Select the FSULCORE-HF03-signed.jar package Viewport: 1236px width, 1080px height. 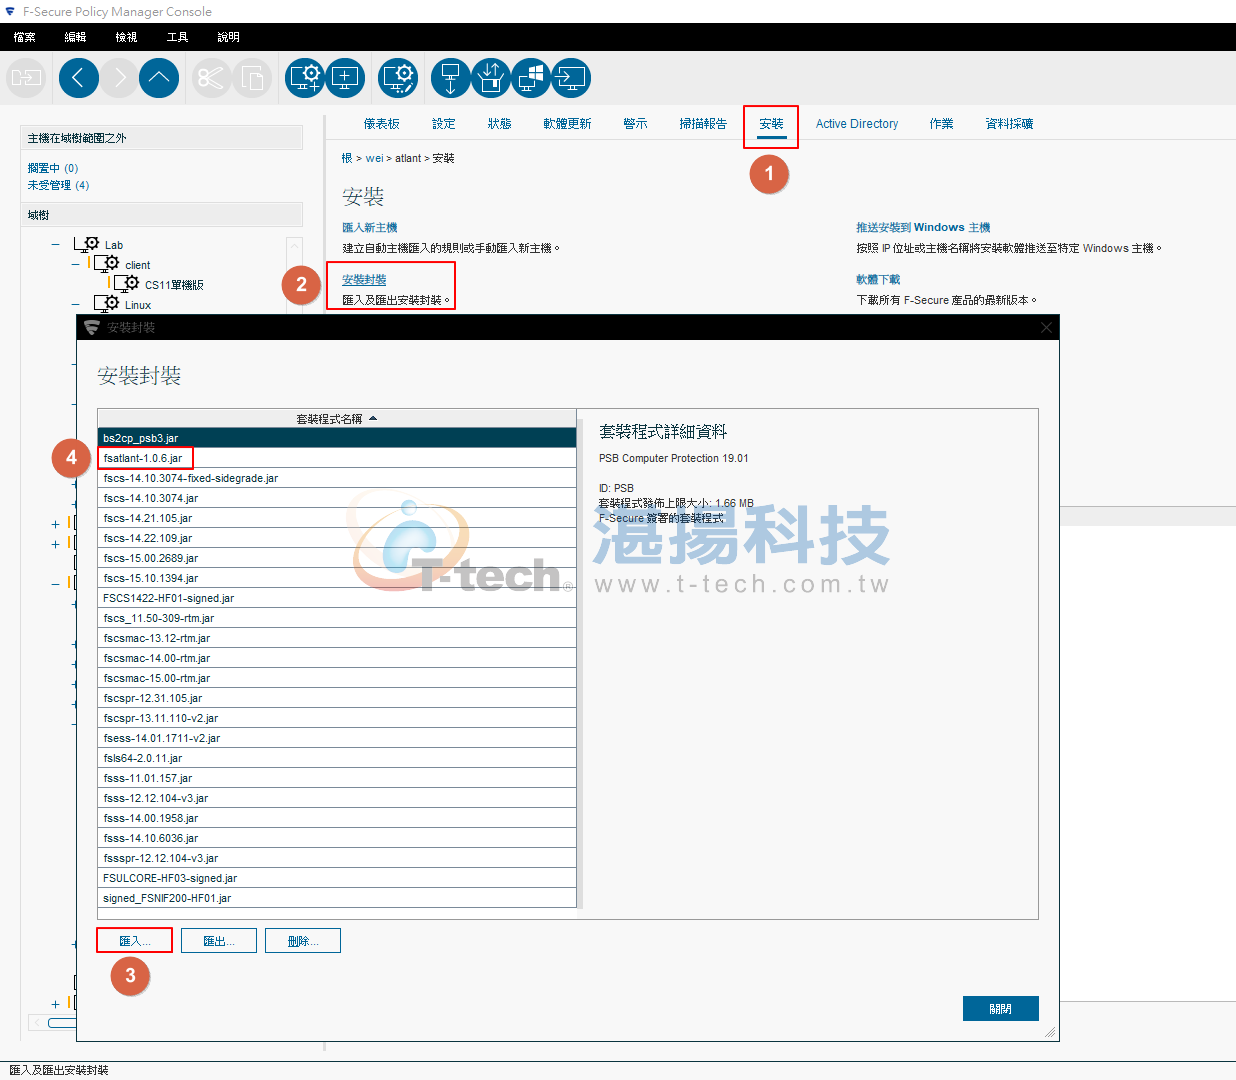(337, 878)
